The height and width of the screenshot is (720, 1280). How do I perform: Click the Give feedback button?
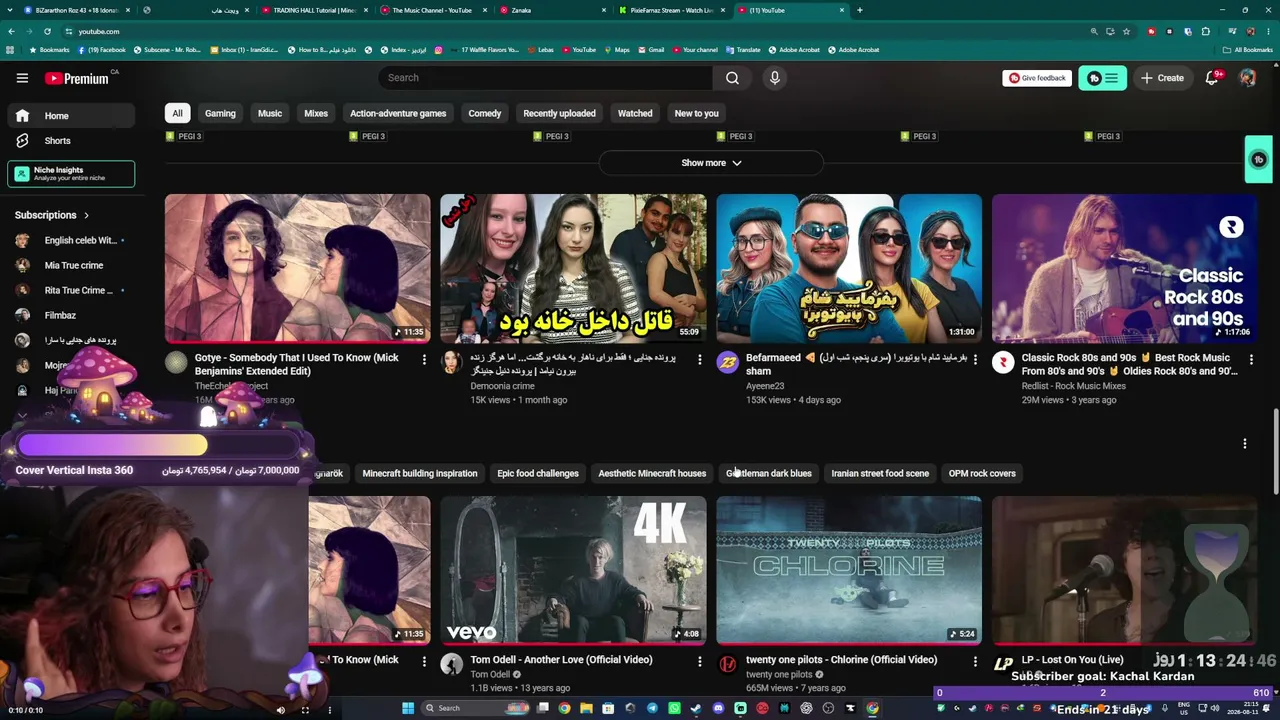[1036, 78]
